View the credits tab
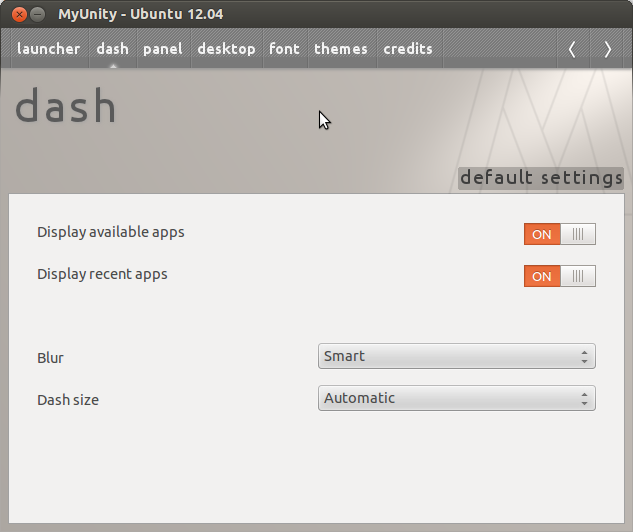The width and height of the screenshot is (633, 532). [408, 49]
